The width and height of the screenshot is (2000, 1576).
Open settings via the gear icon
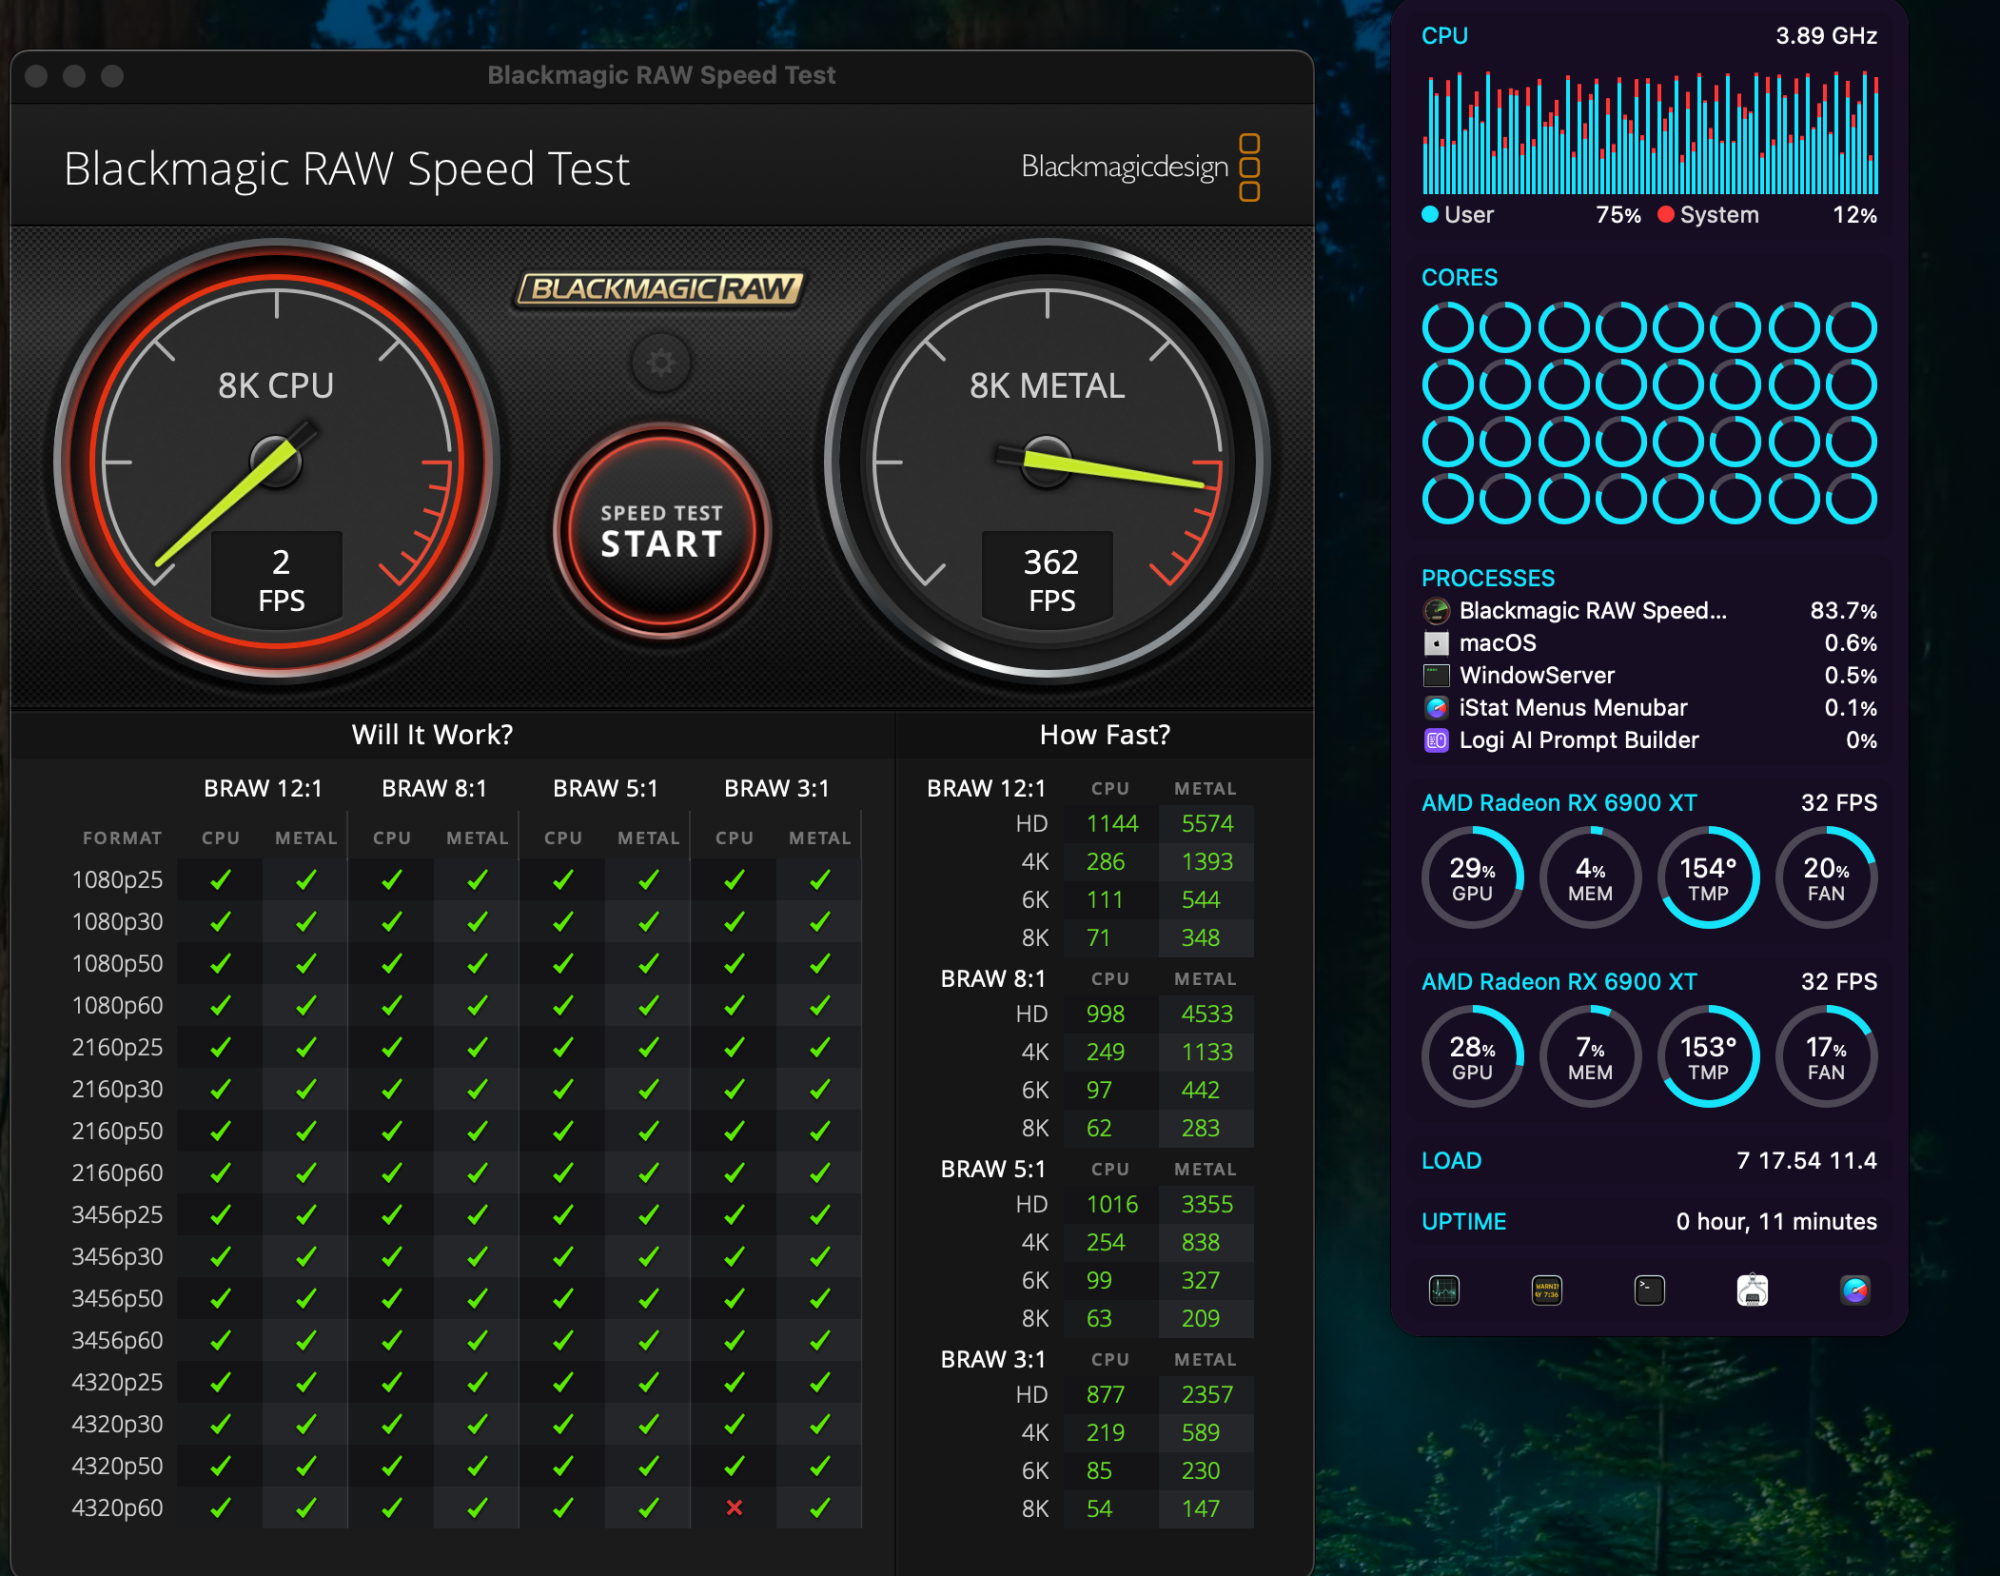pyautogui.click(x=660, y=362)
